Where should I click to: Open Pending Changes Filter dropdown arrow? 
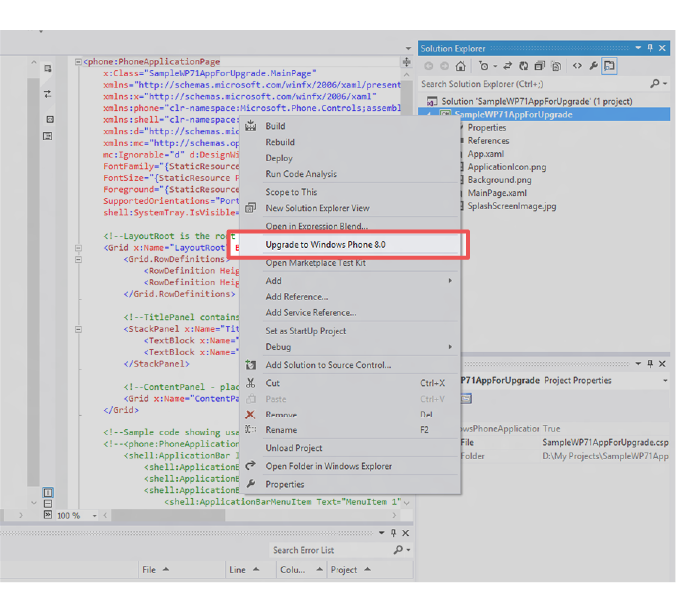point(495,66)
